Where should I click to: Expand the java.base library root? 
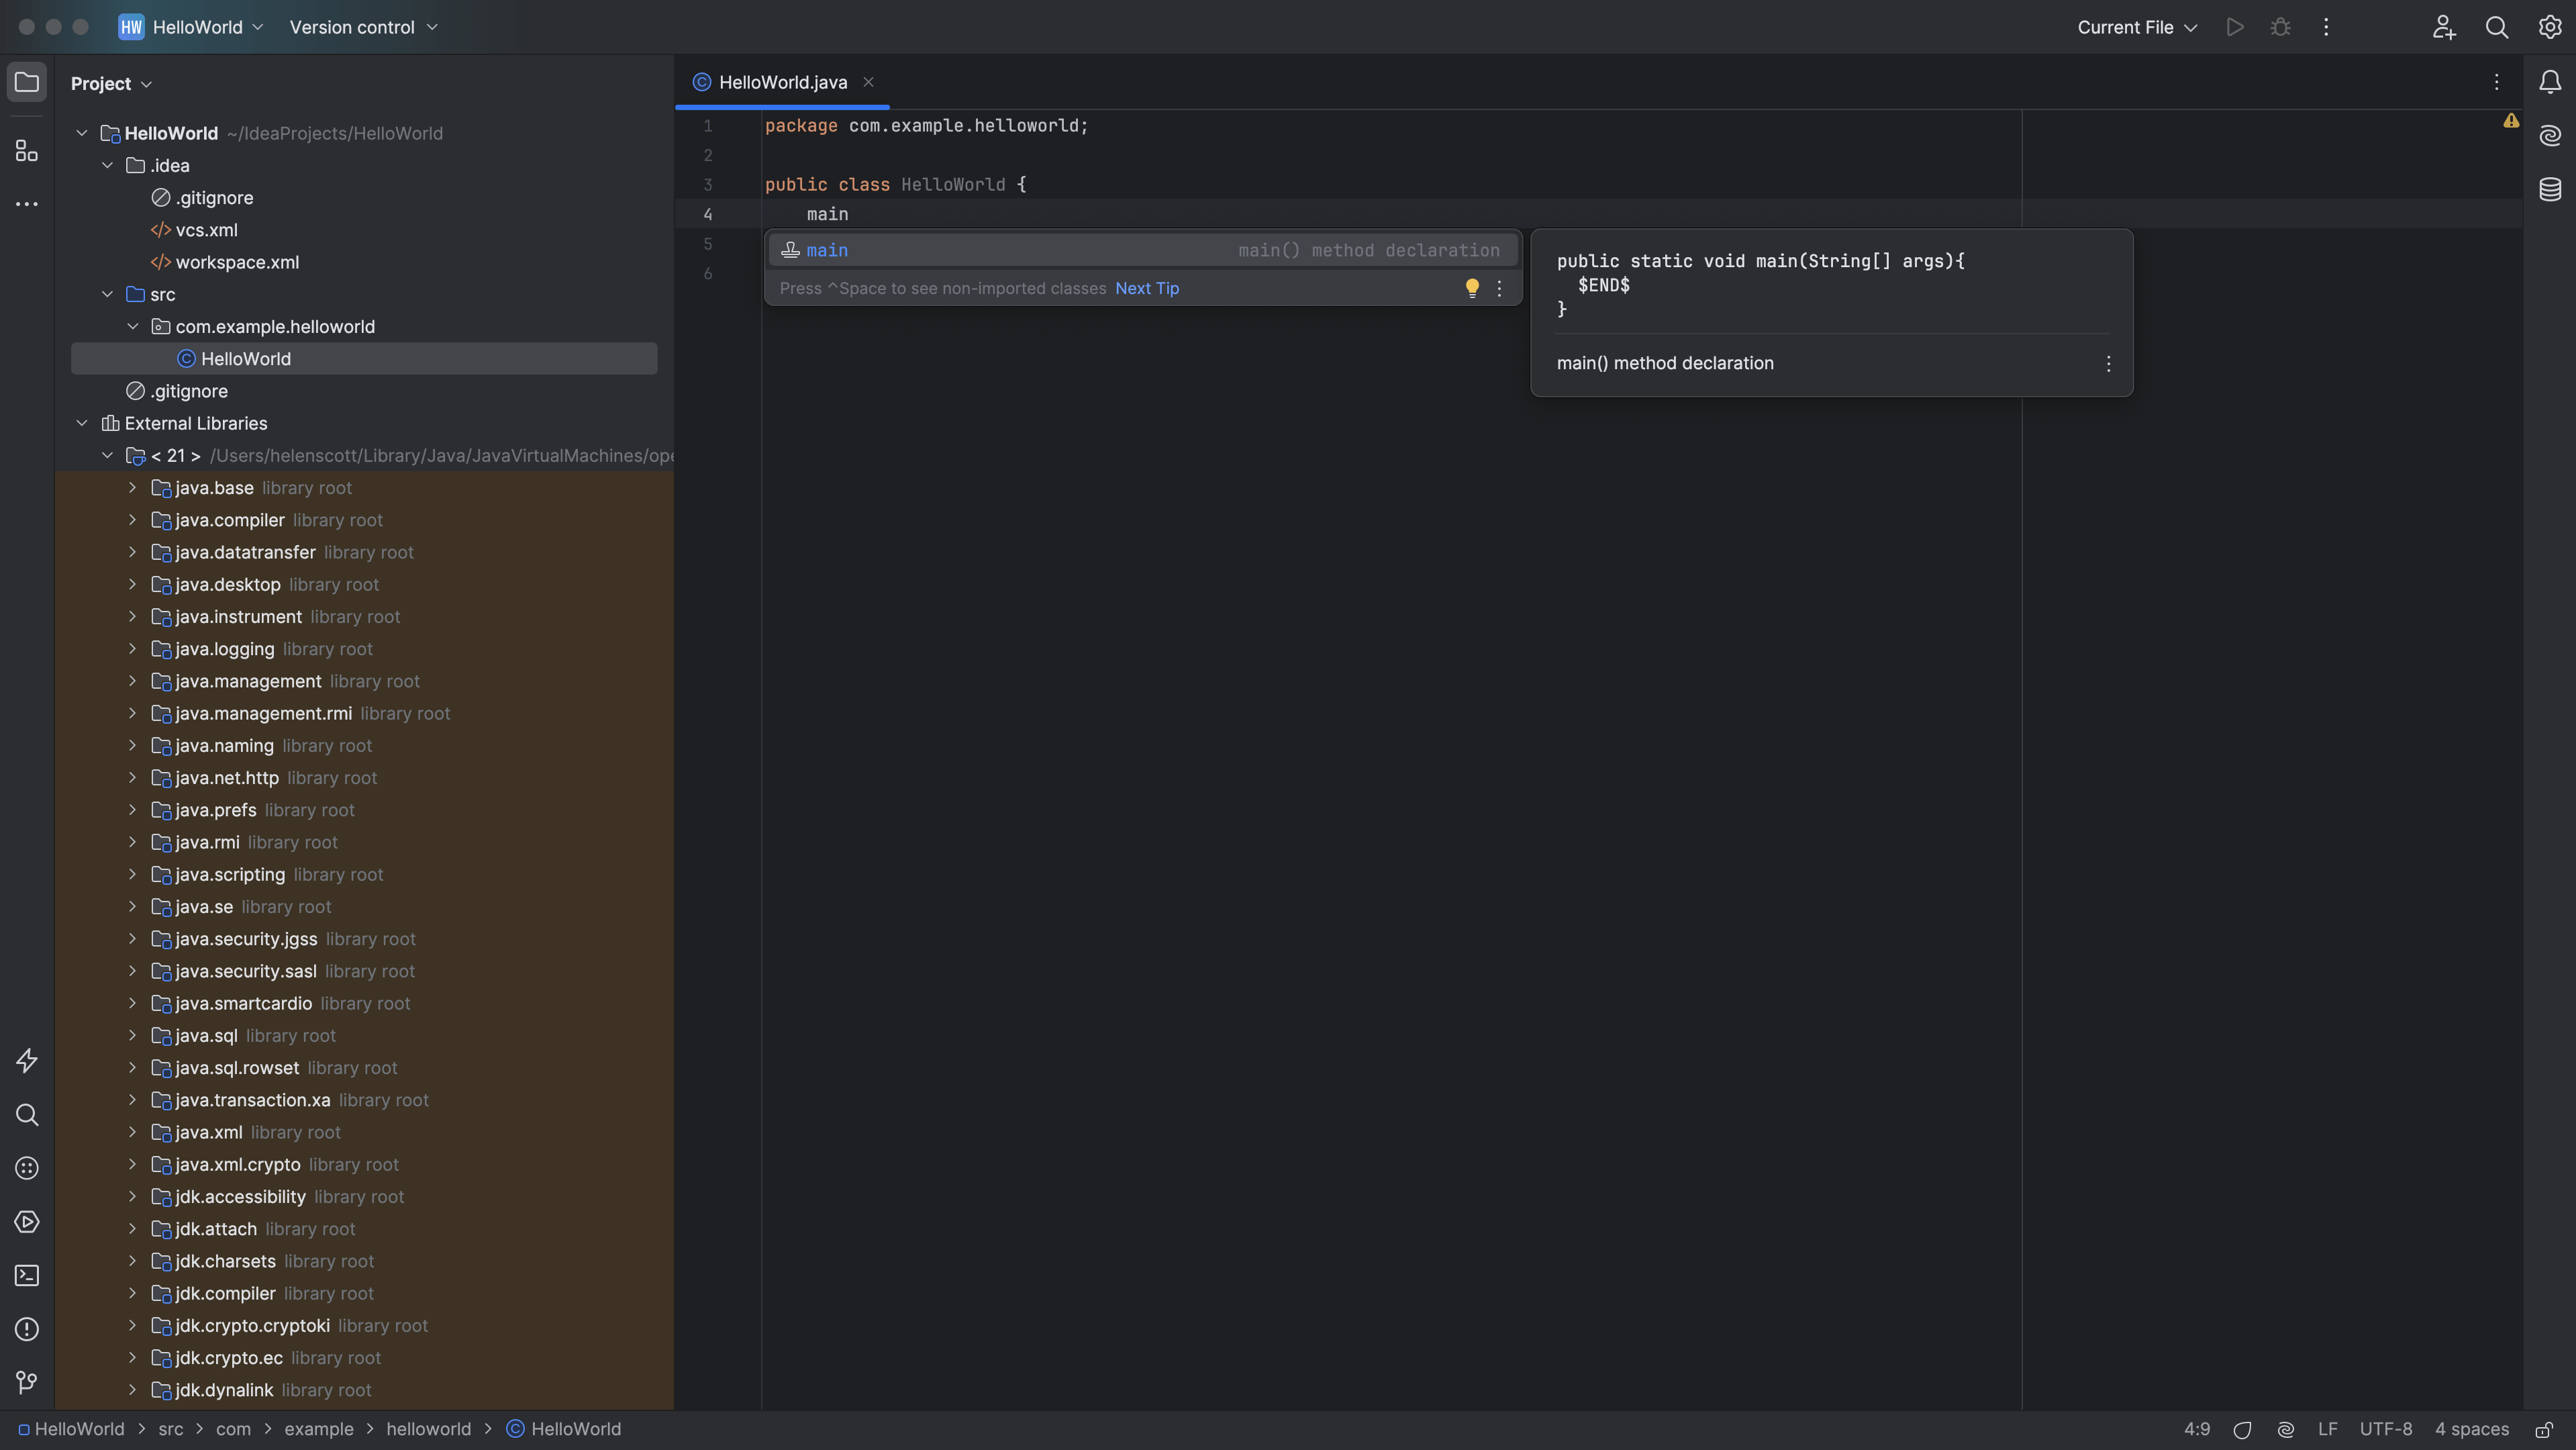[132, 488]
